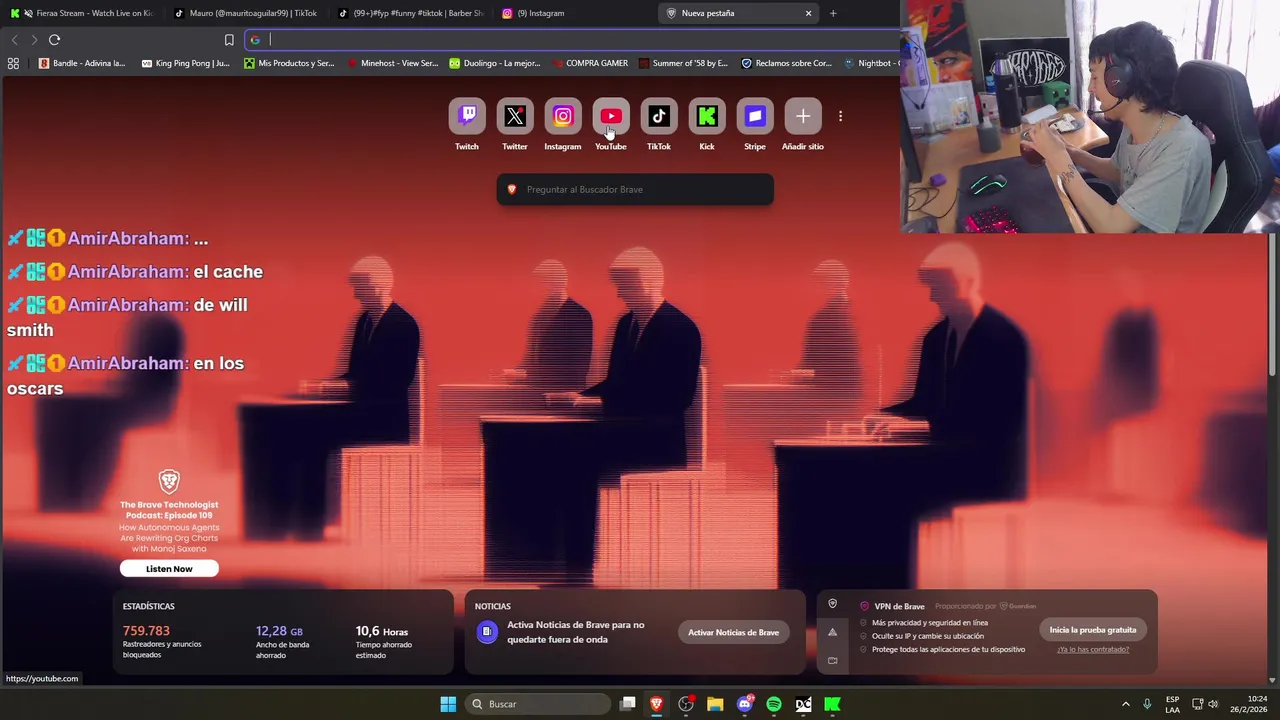Click the taskbar Buscar search box

539,704
